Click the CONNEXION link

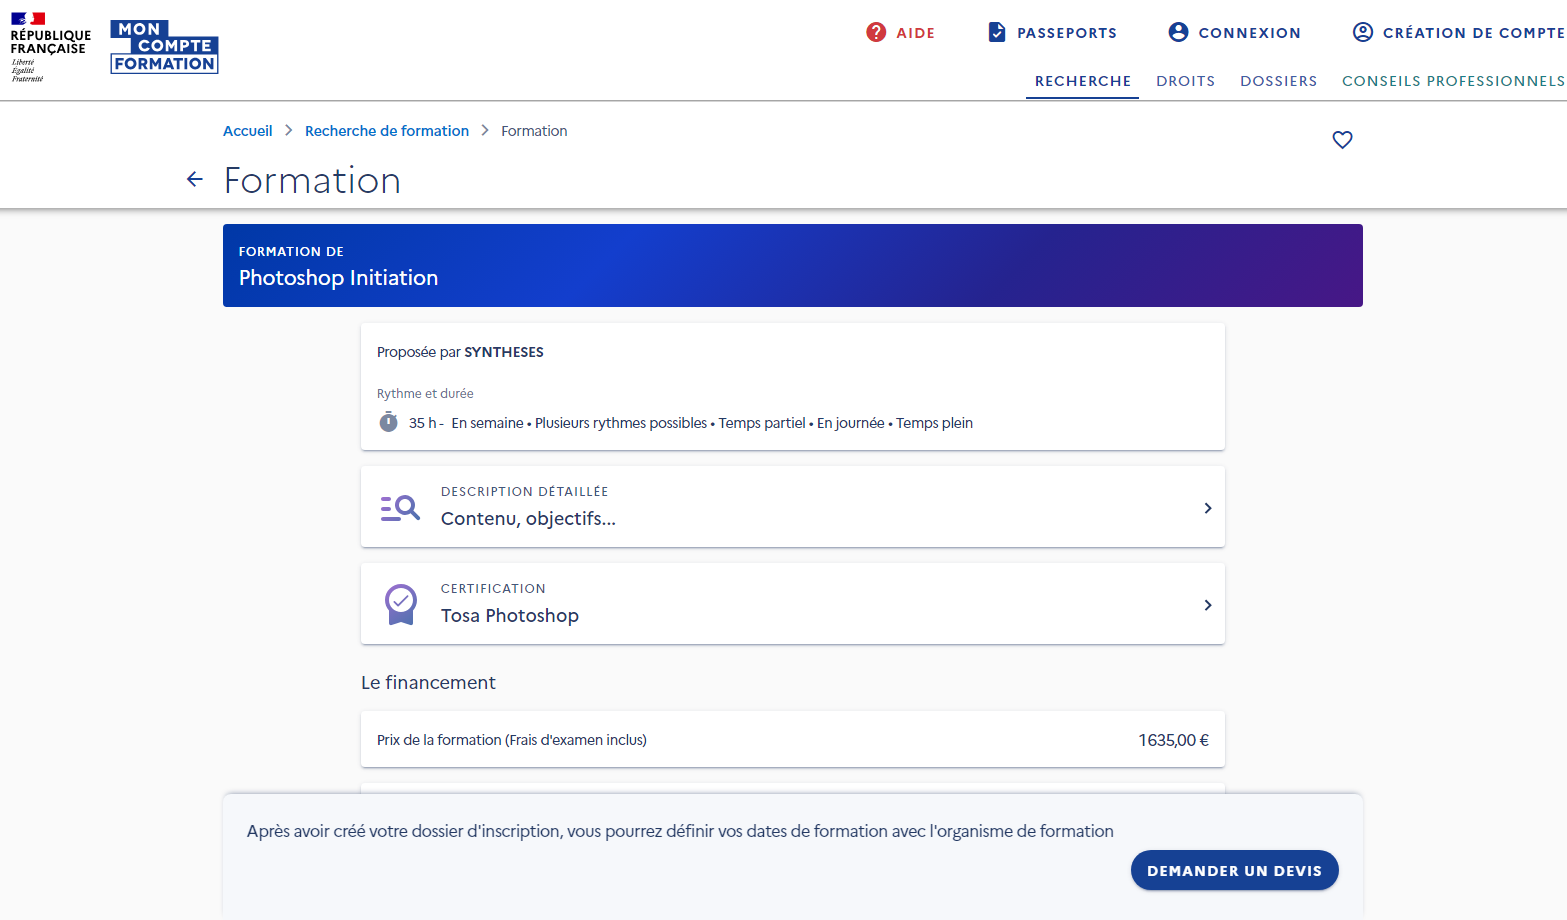click(1250, 33)
